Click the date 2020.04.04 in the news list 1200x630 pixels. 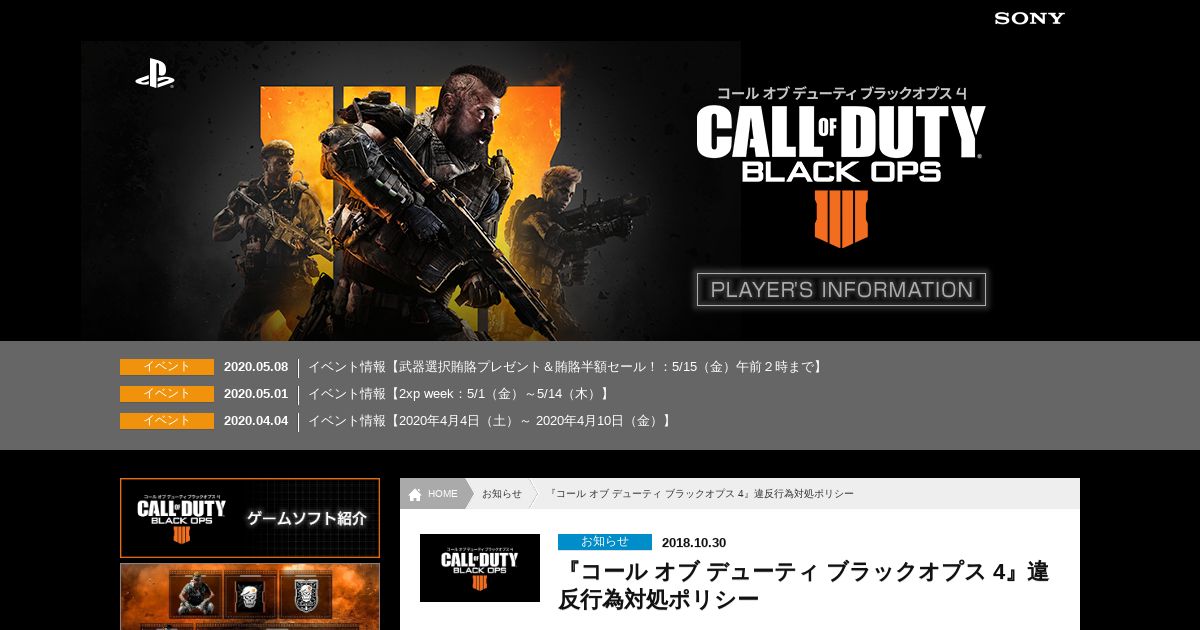tap(256, 421)
